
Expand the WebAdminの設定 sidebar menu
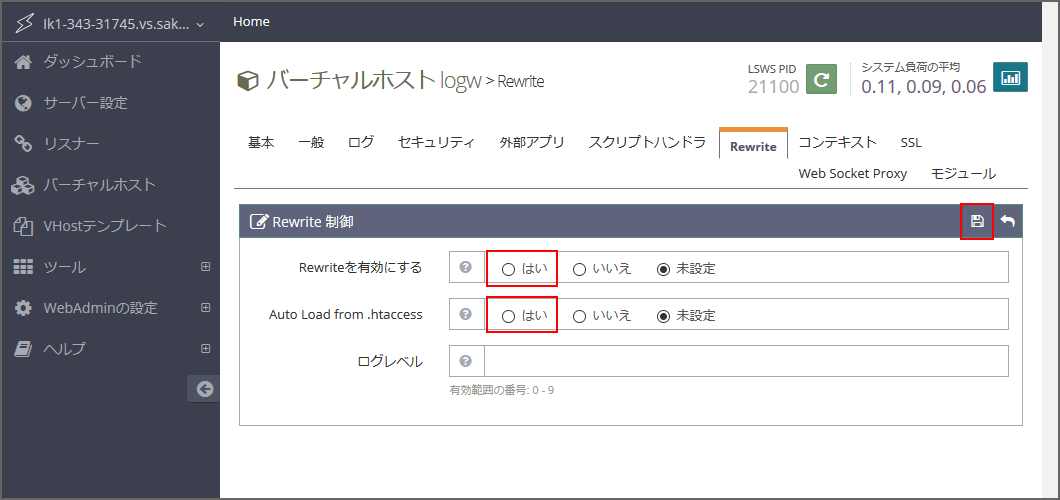[x=205, y=308]
